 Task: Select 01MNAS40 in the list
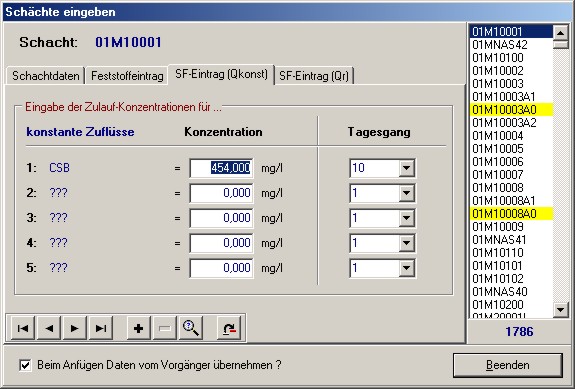coord(511,292)
